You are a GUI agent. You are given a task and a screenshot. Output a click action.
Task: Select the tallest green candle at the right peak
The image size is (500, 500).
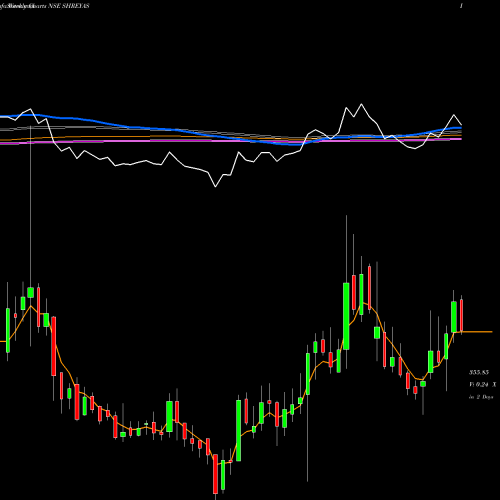coord(346,316)
